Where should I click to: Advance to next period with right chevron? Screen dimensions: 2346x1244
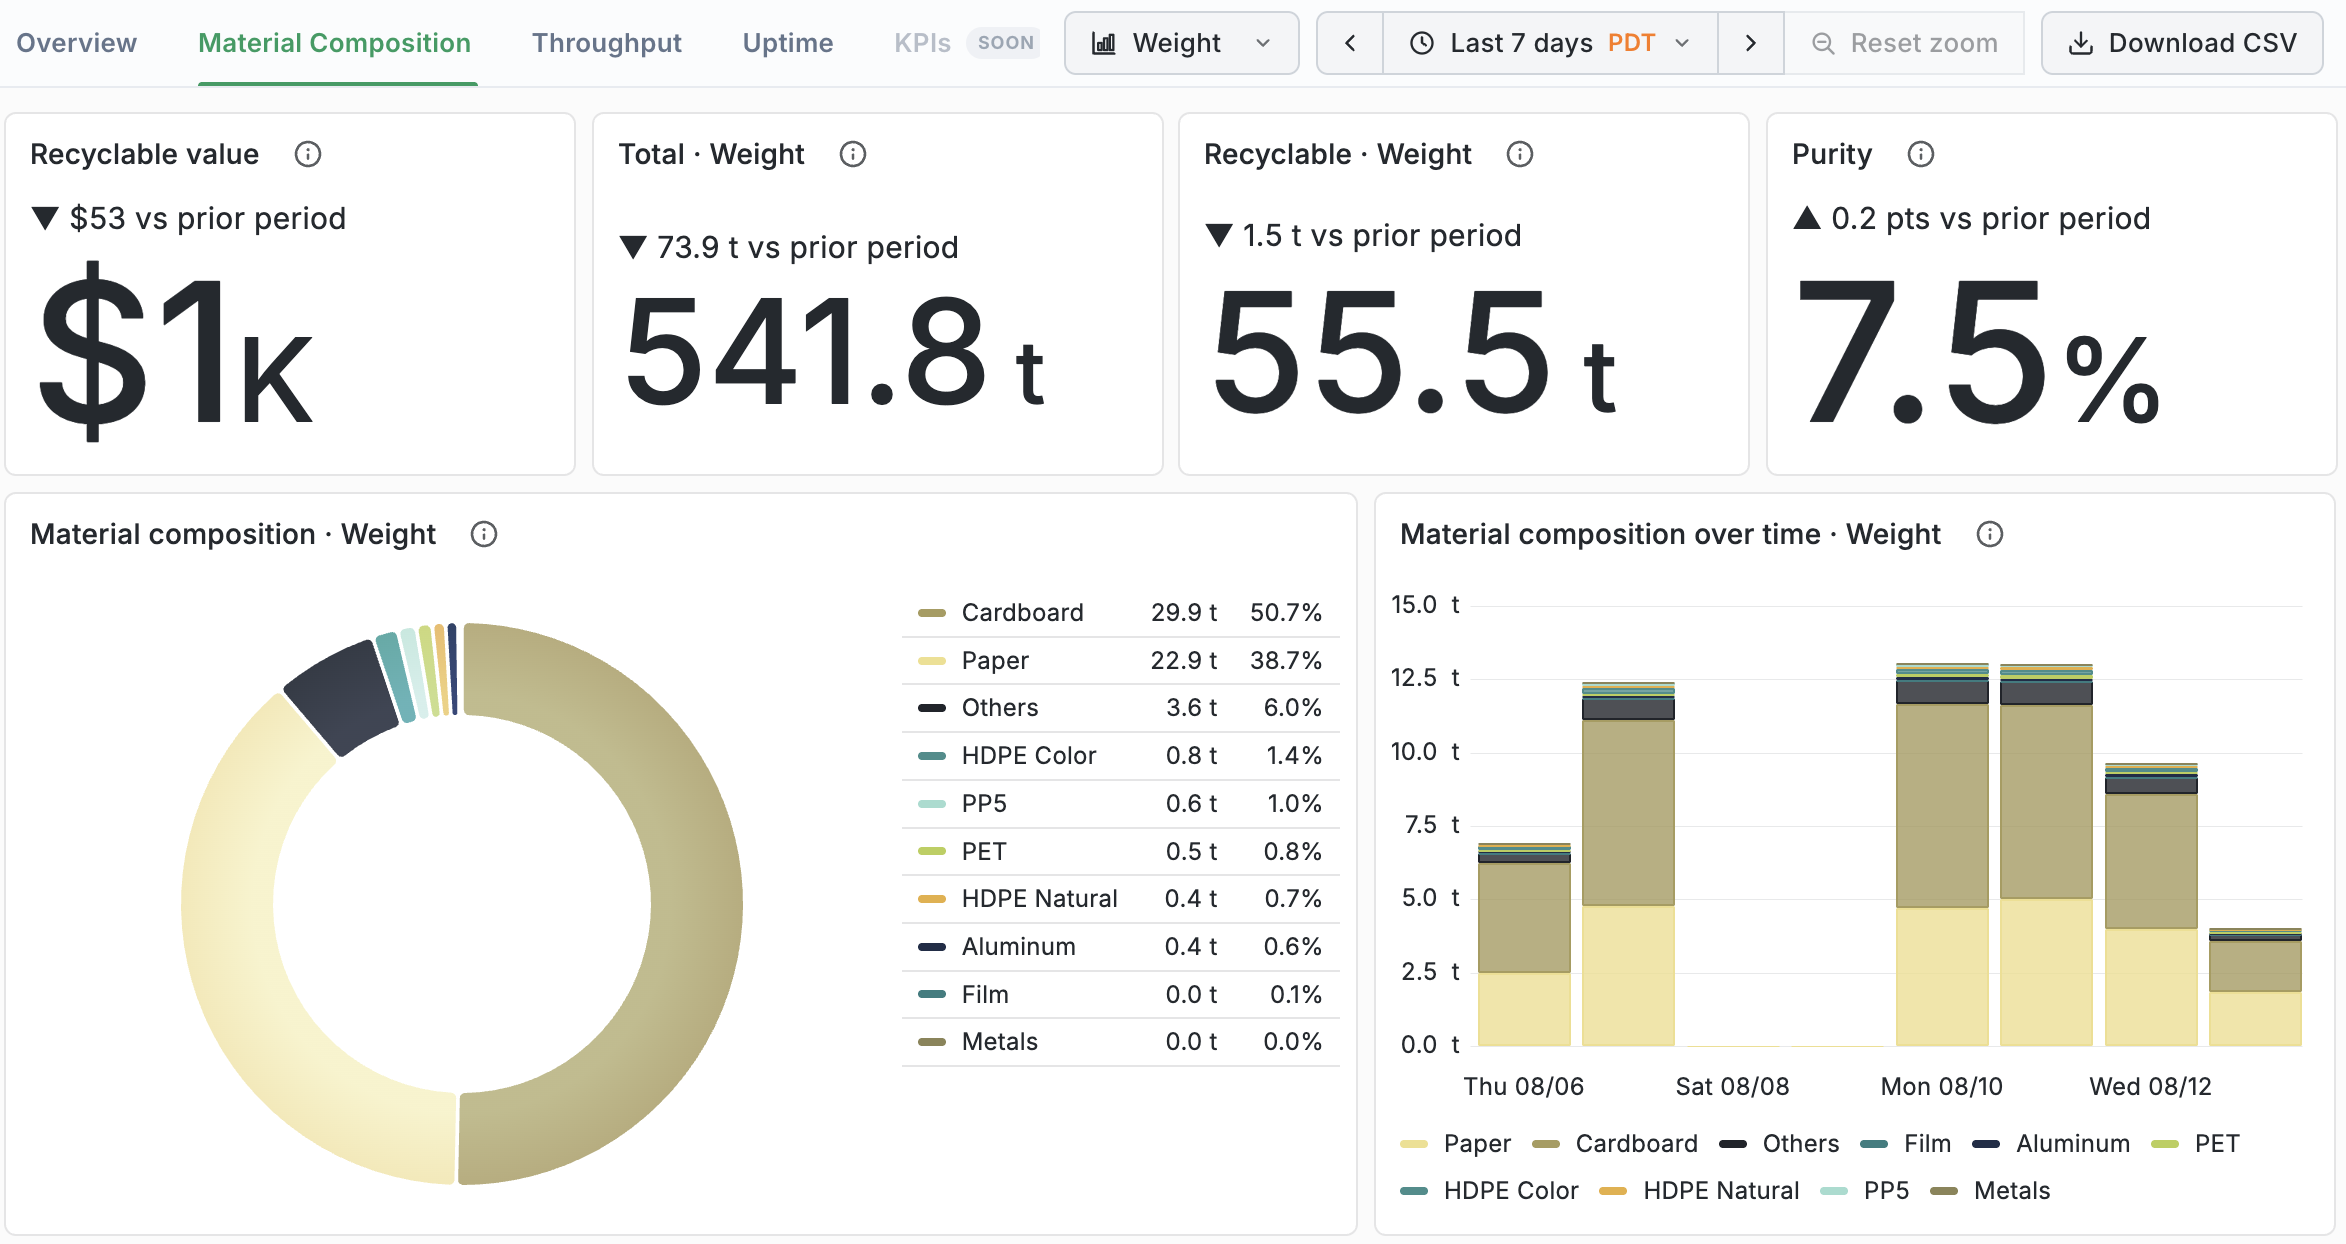coord(1750,43)
